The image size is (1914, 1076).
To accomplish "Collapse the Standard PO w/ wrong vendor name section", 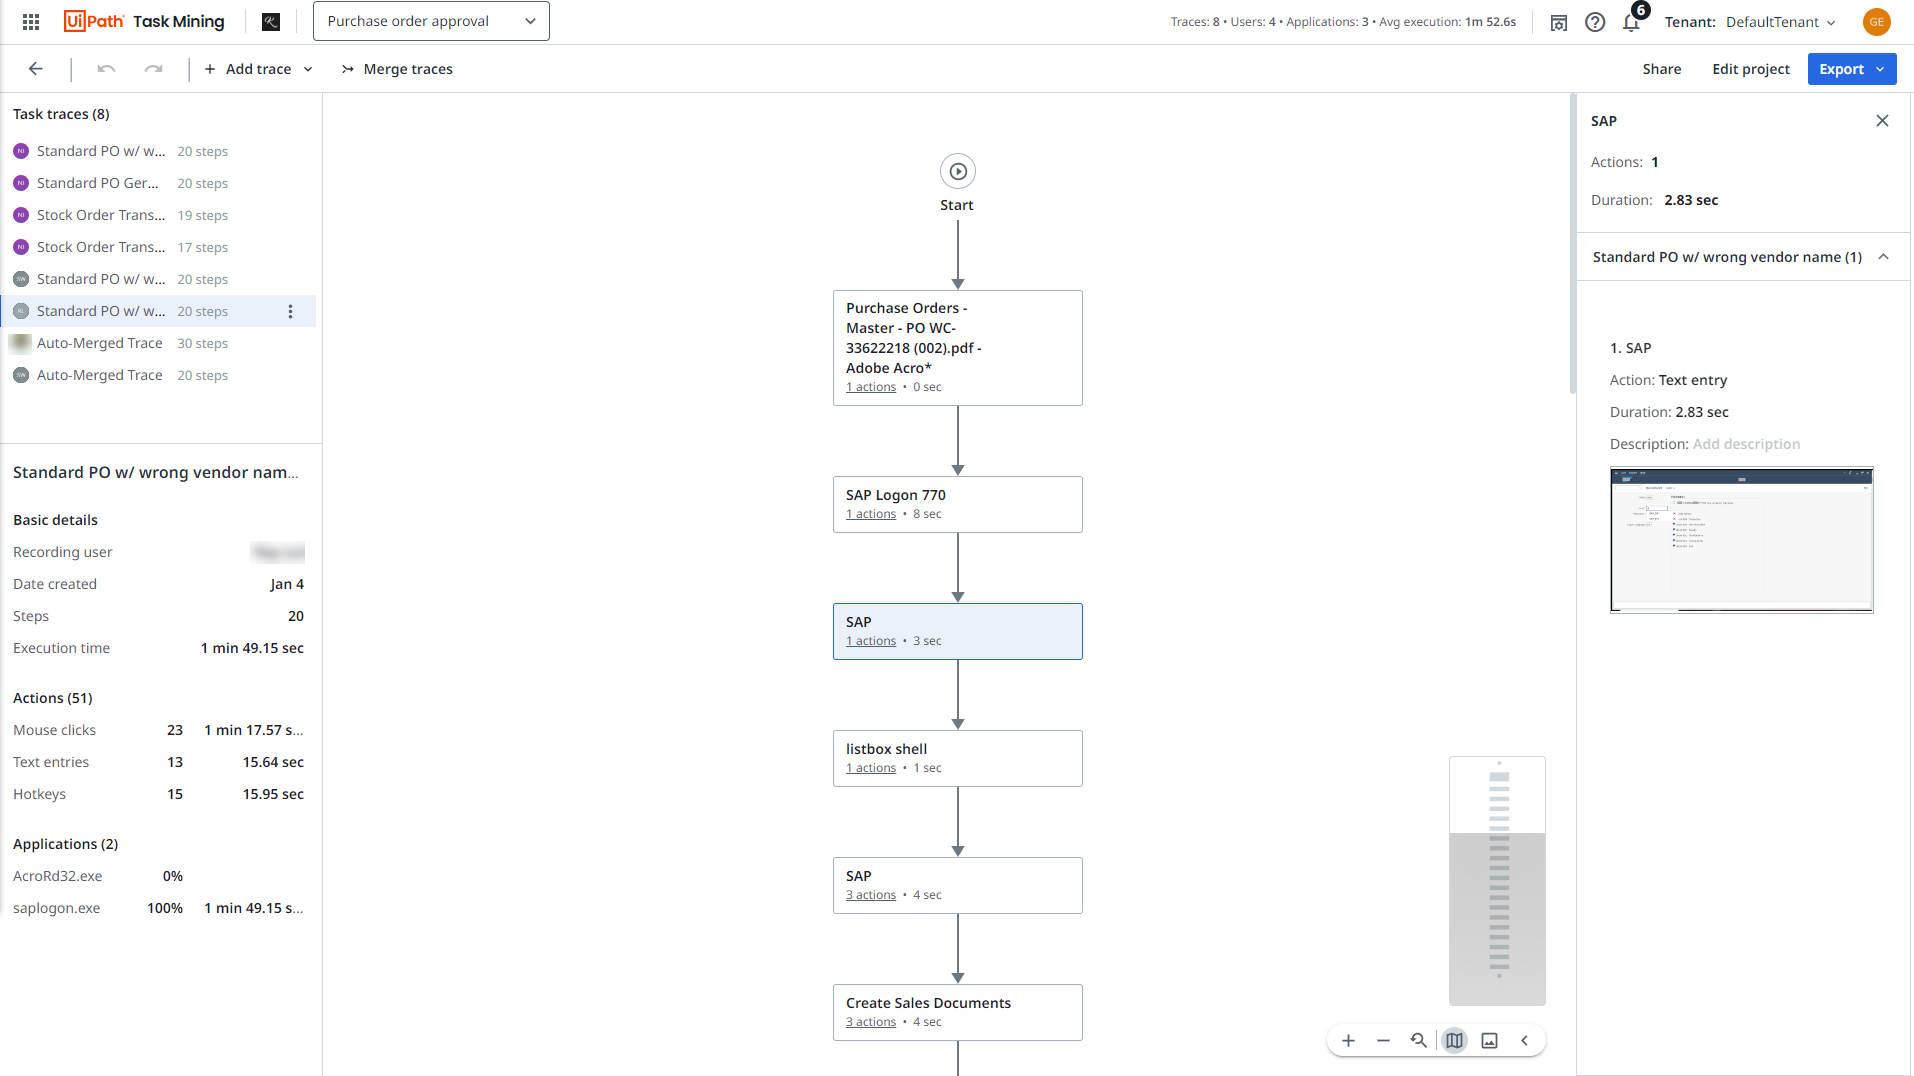I will tap(1884, 257).
